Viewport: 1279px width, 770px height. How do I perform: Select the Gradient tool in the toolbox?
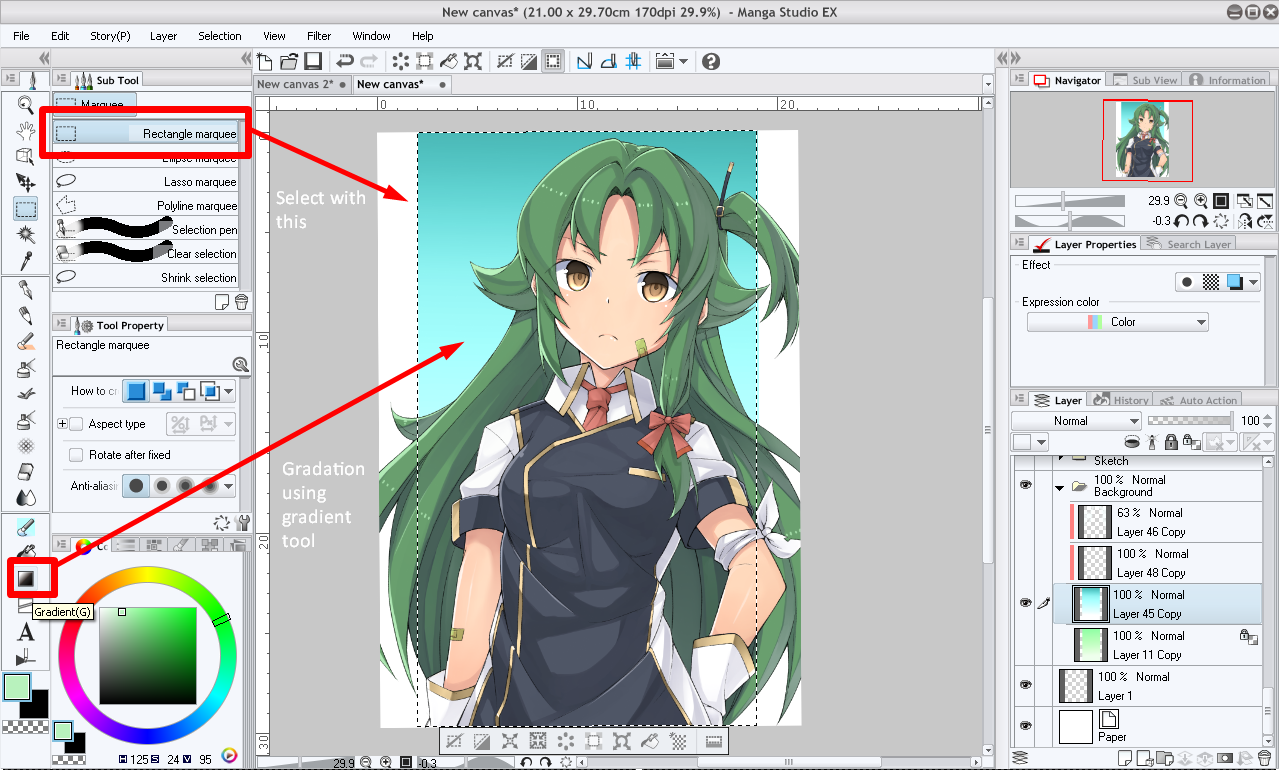point(26,578)
